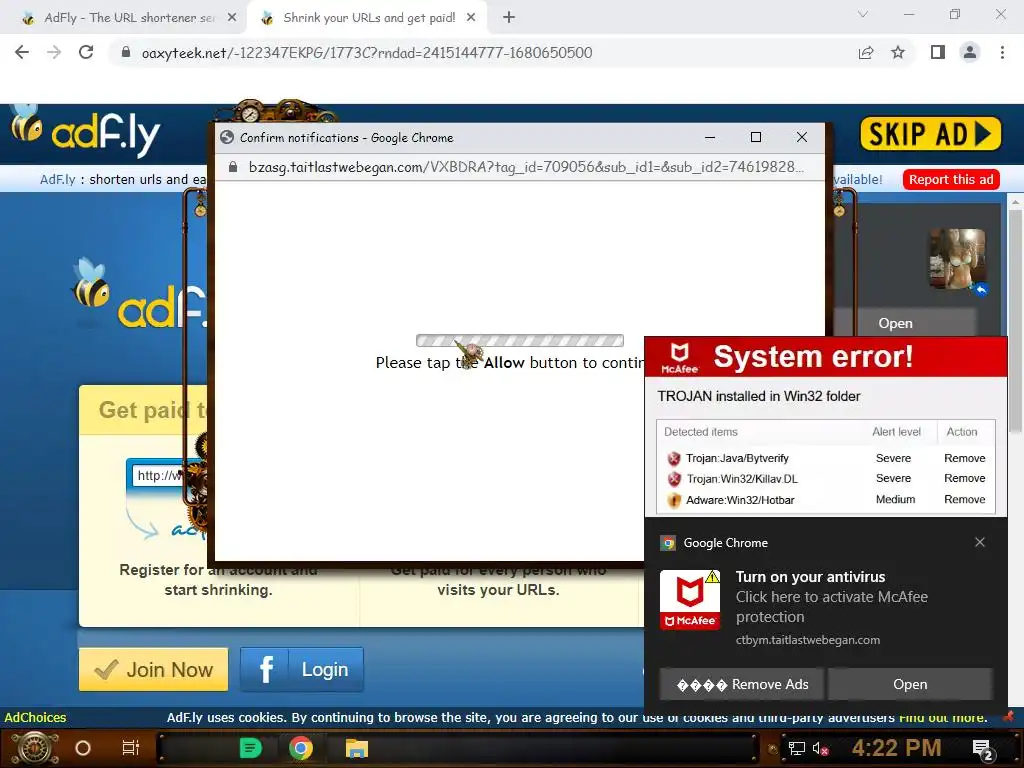Open the 'Find out more' cookie link
The height and width of the screenshot is (768, 1024).
coord(942,717)
